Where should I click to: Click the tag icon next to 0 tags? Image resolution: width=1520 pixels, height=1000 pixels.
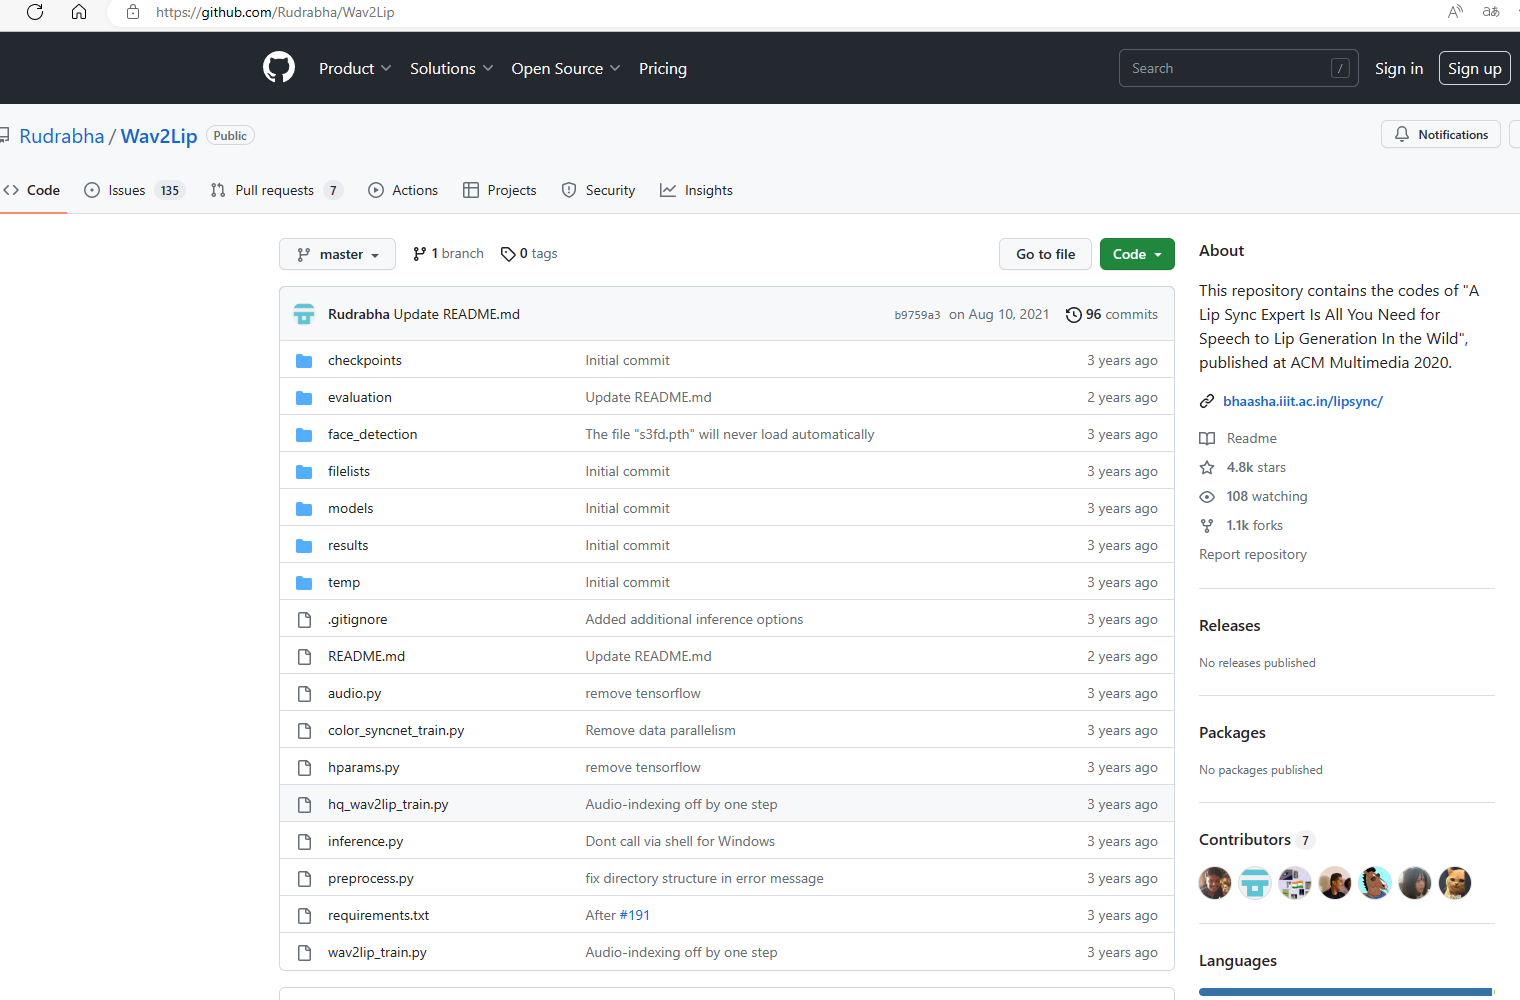508,254
